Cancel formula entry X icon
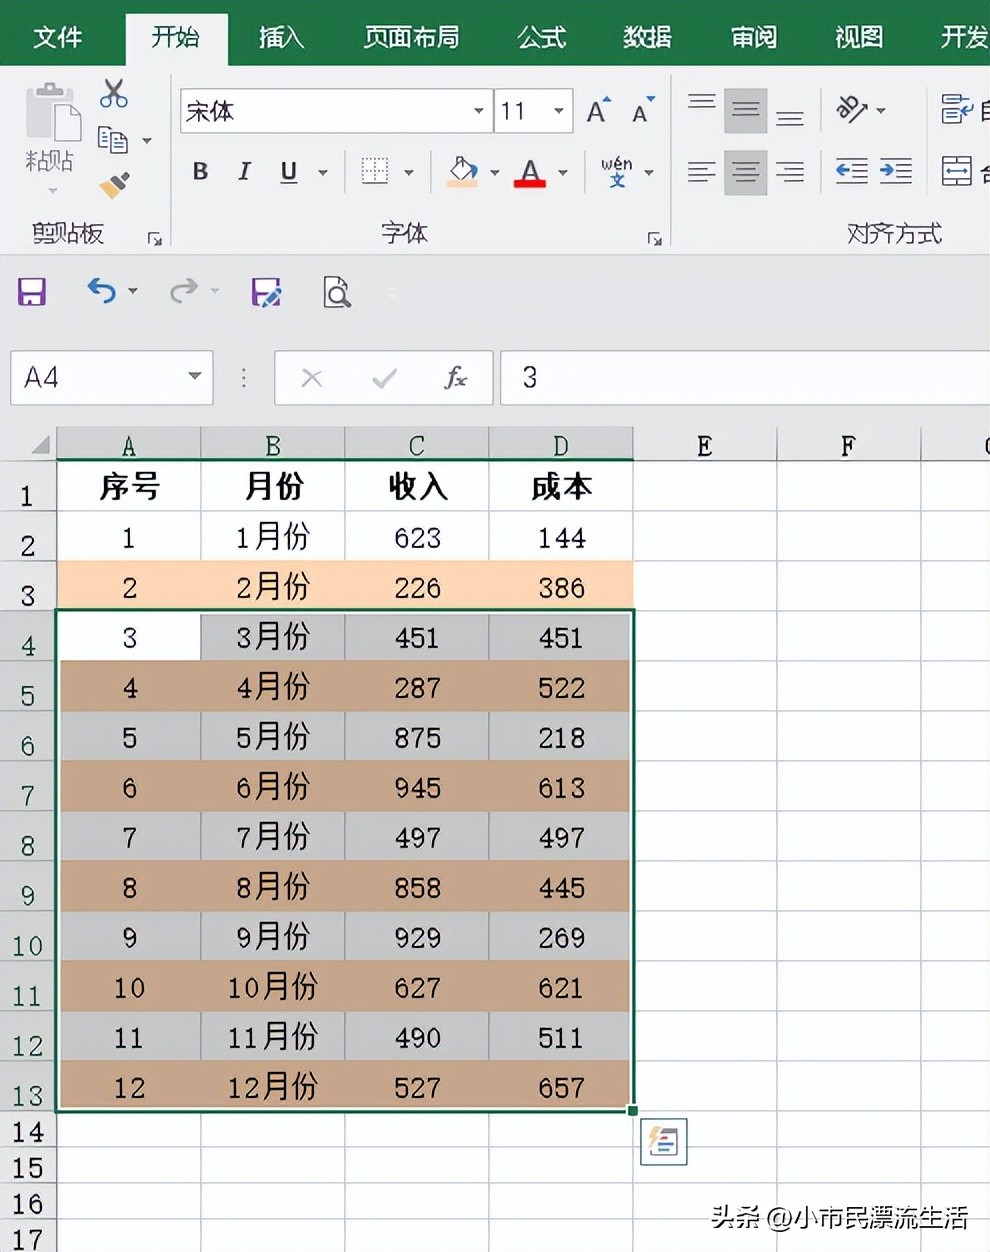The width and height of the screenshot is (990, 1252). pyautogui.click(x=312, y=378)
